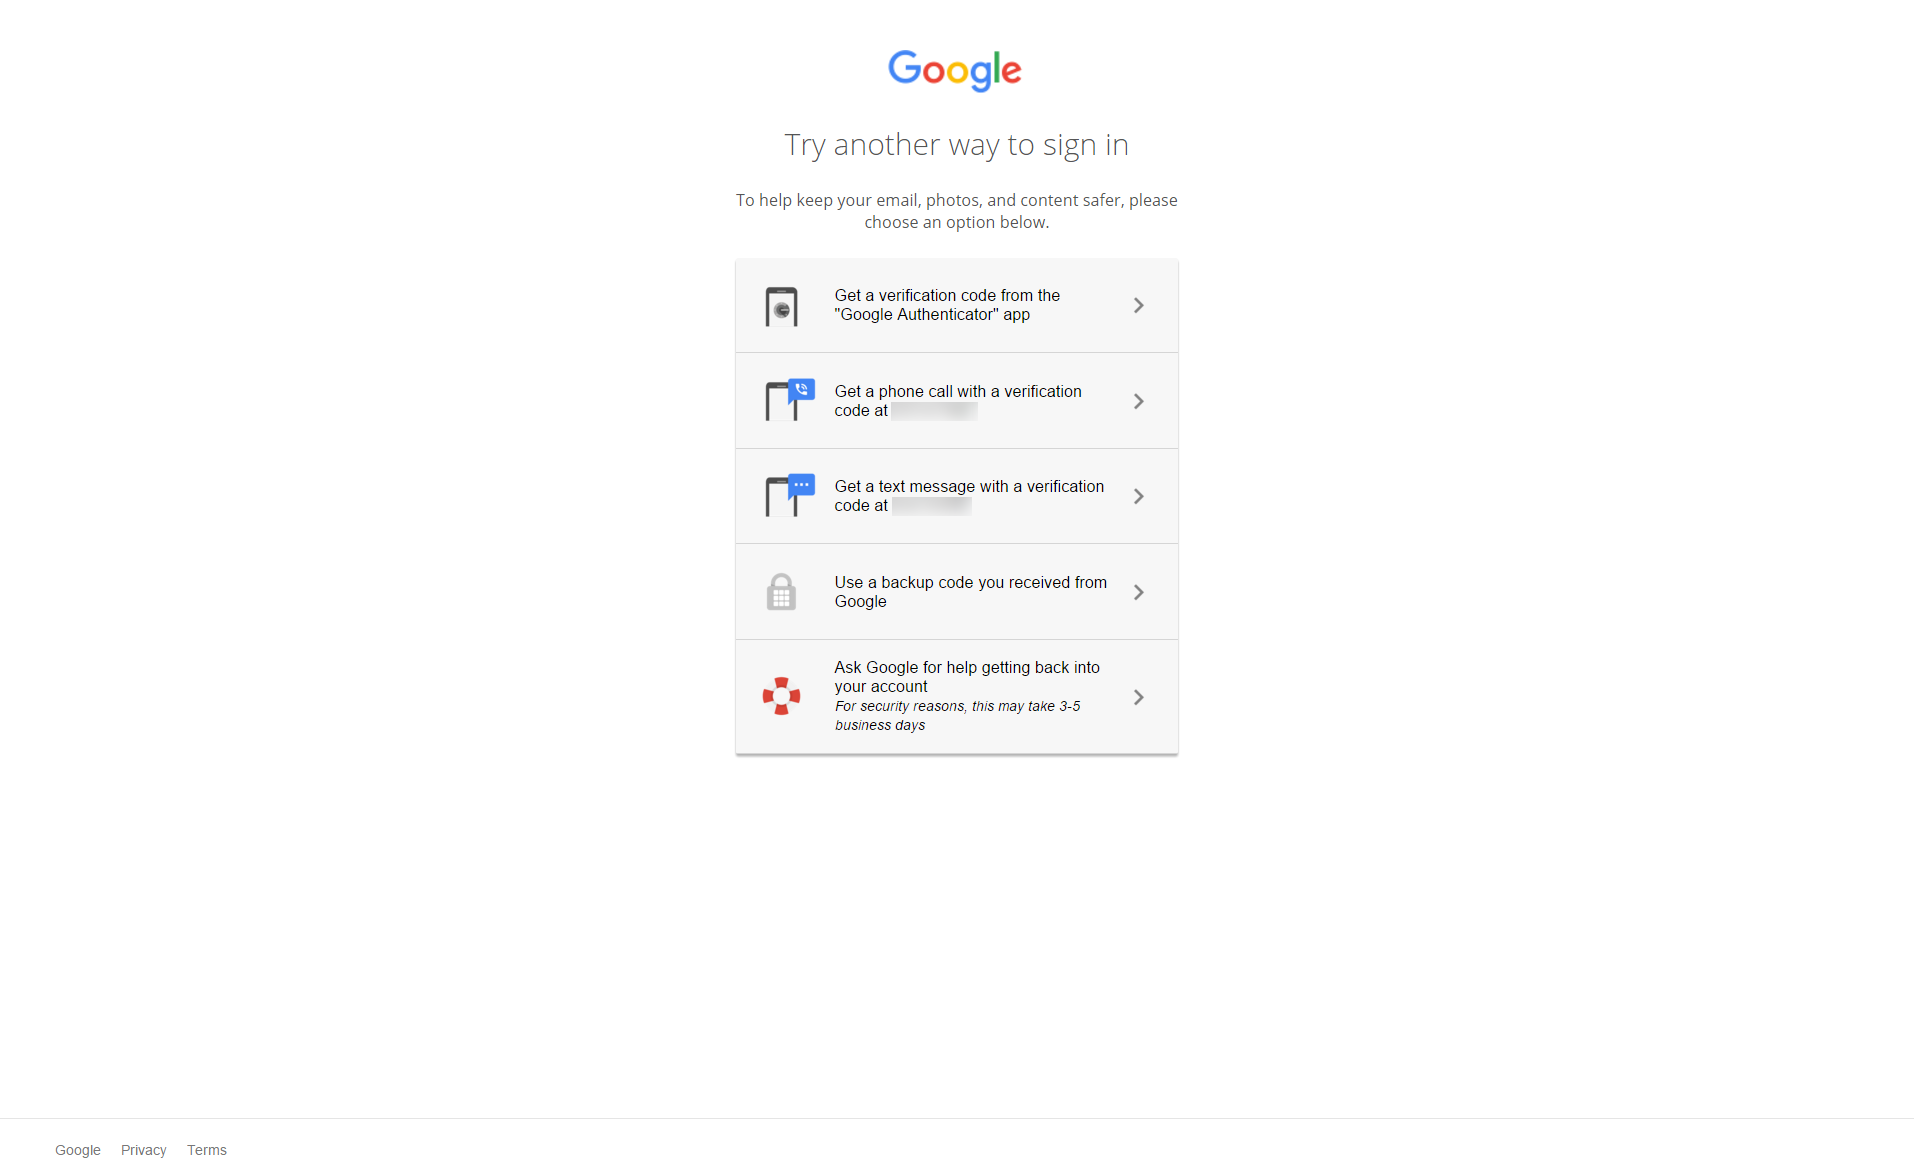Select Use a backup code from Google
Viewport: 1914px width, 1163px height.
(956, 592)
